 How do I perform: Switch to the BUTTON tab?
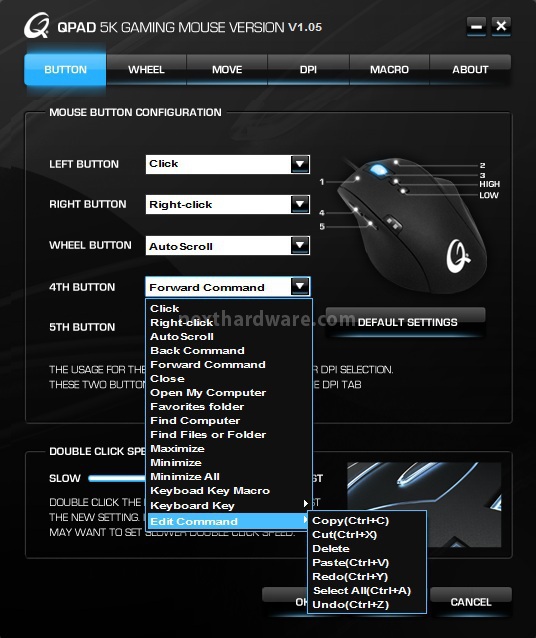pyautogui.click(x=65, y=70)
